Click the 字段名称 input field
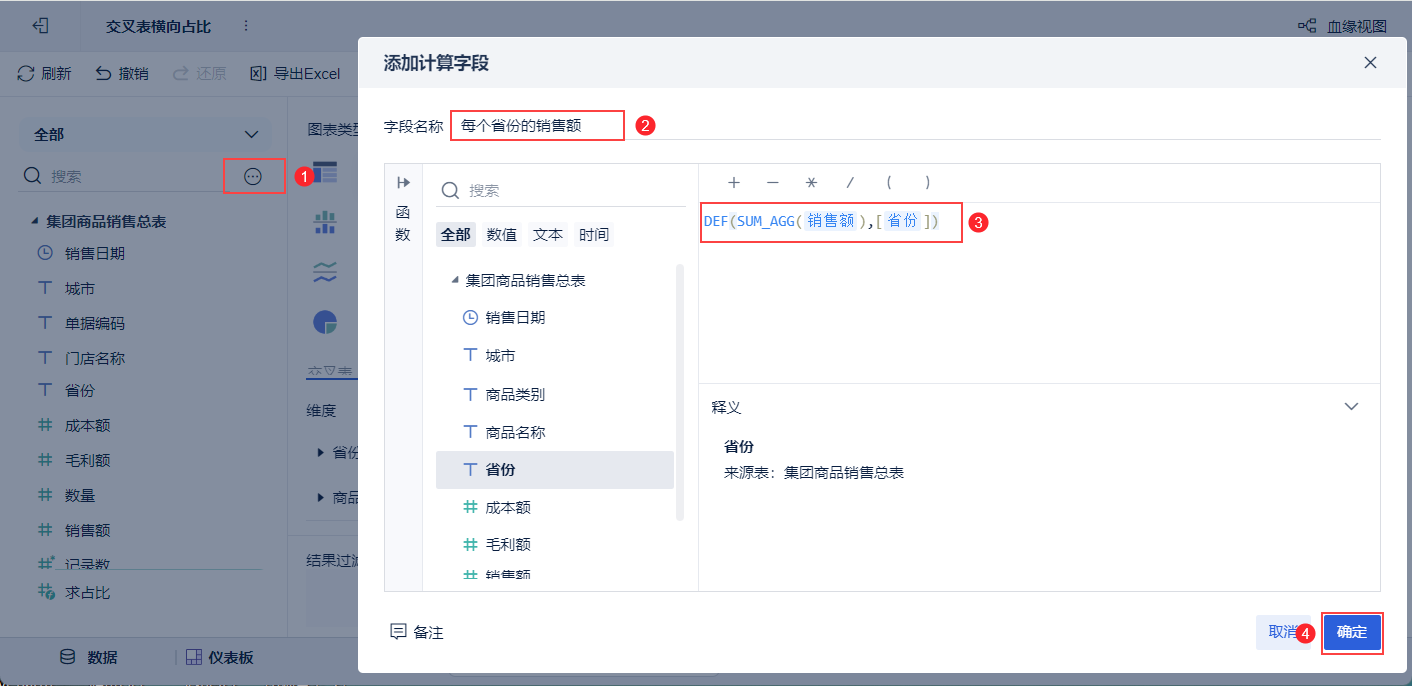The height and width of the screenshot is (686, 1412). 537,126
